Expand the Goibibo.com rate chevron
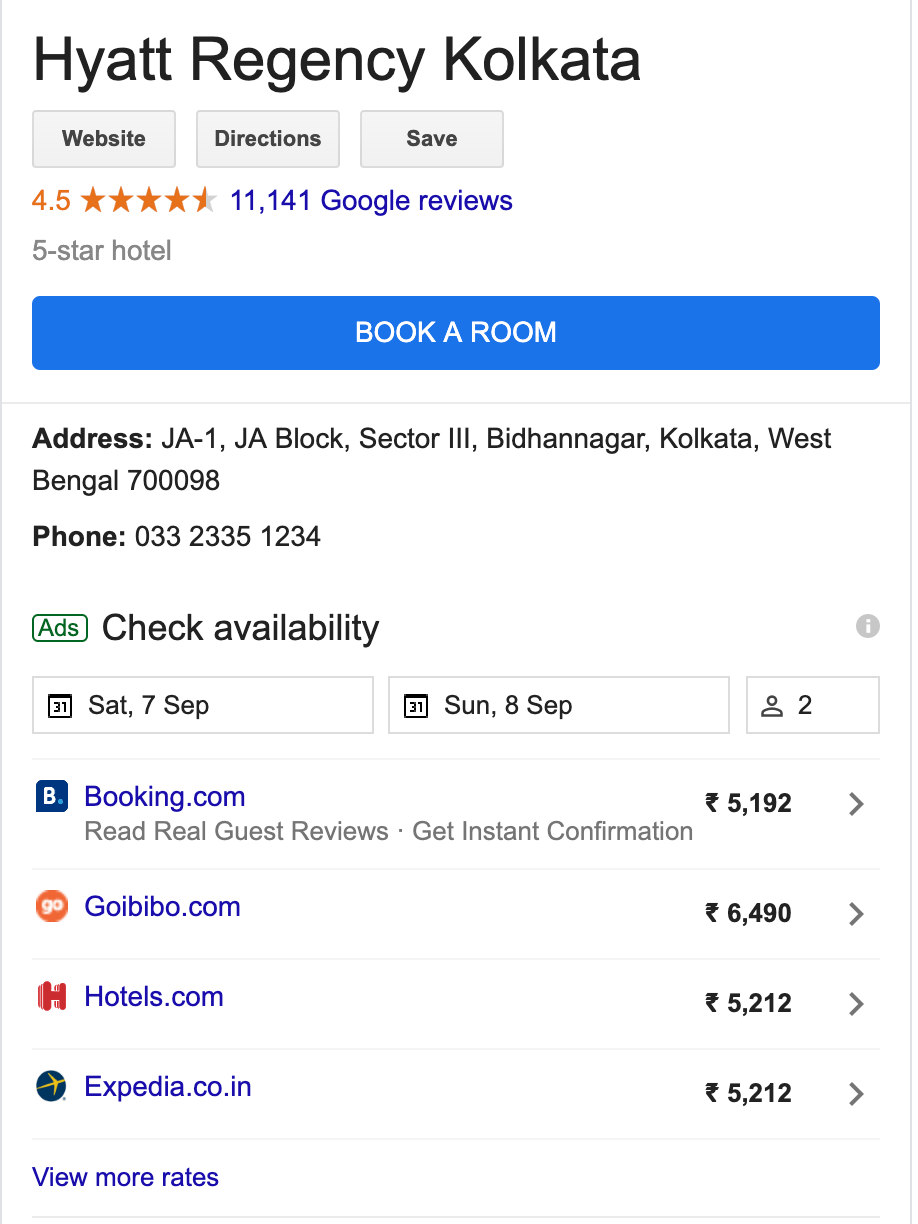The image size is (918, 1224). (x=856, y=914)
